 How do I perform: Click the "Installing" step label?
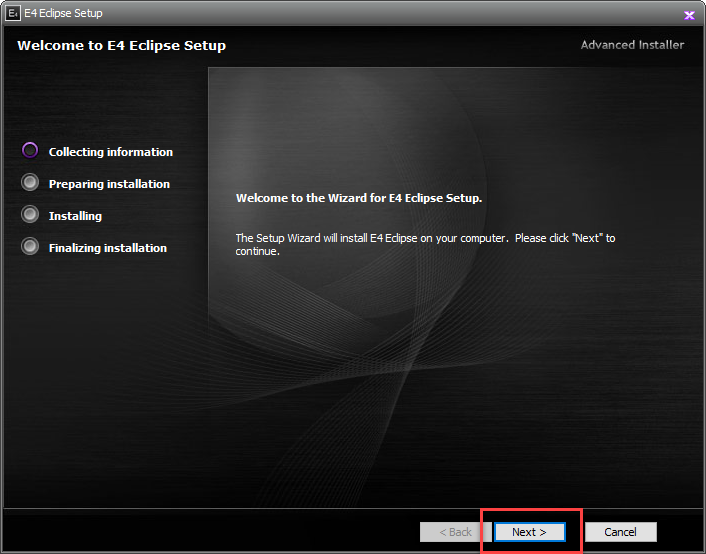(75, 216)
